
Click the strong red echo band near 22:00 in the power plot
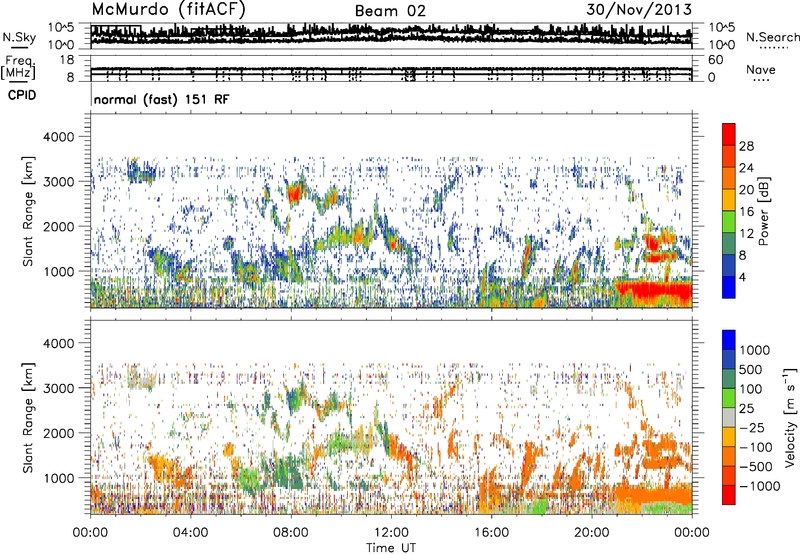pos(654,290)
